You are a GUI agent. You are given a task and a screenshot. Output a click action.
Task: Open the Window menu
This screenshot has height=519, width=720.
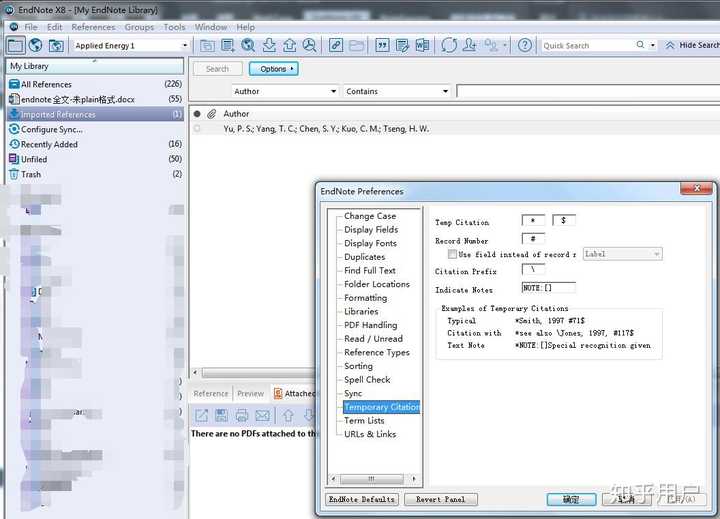tap(211, 27)
